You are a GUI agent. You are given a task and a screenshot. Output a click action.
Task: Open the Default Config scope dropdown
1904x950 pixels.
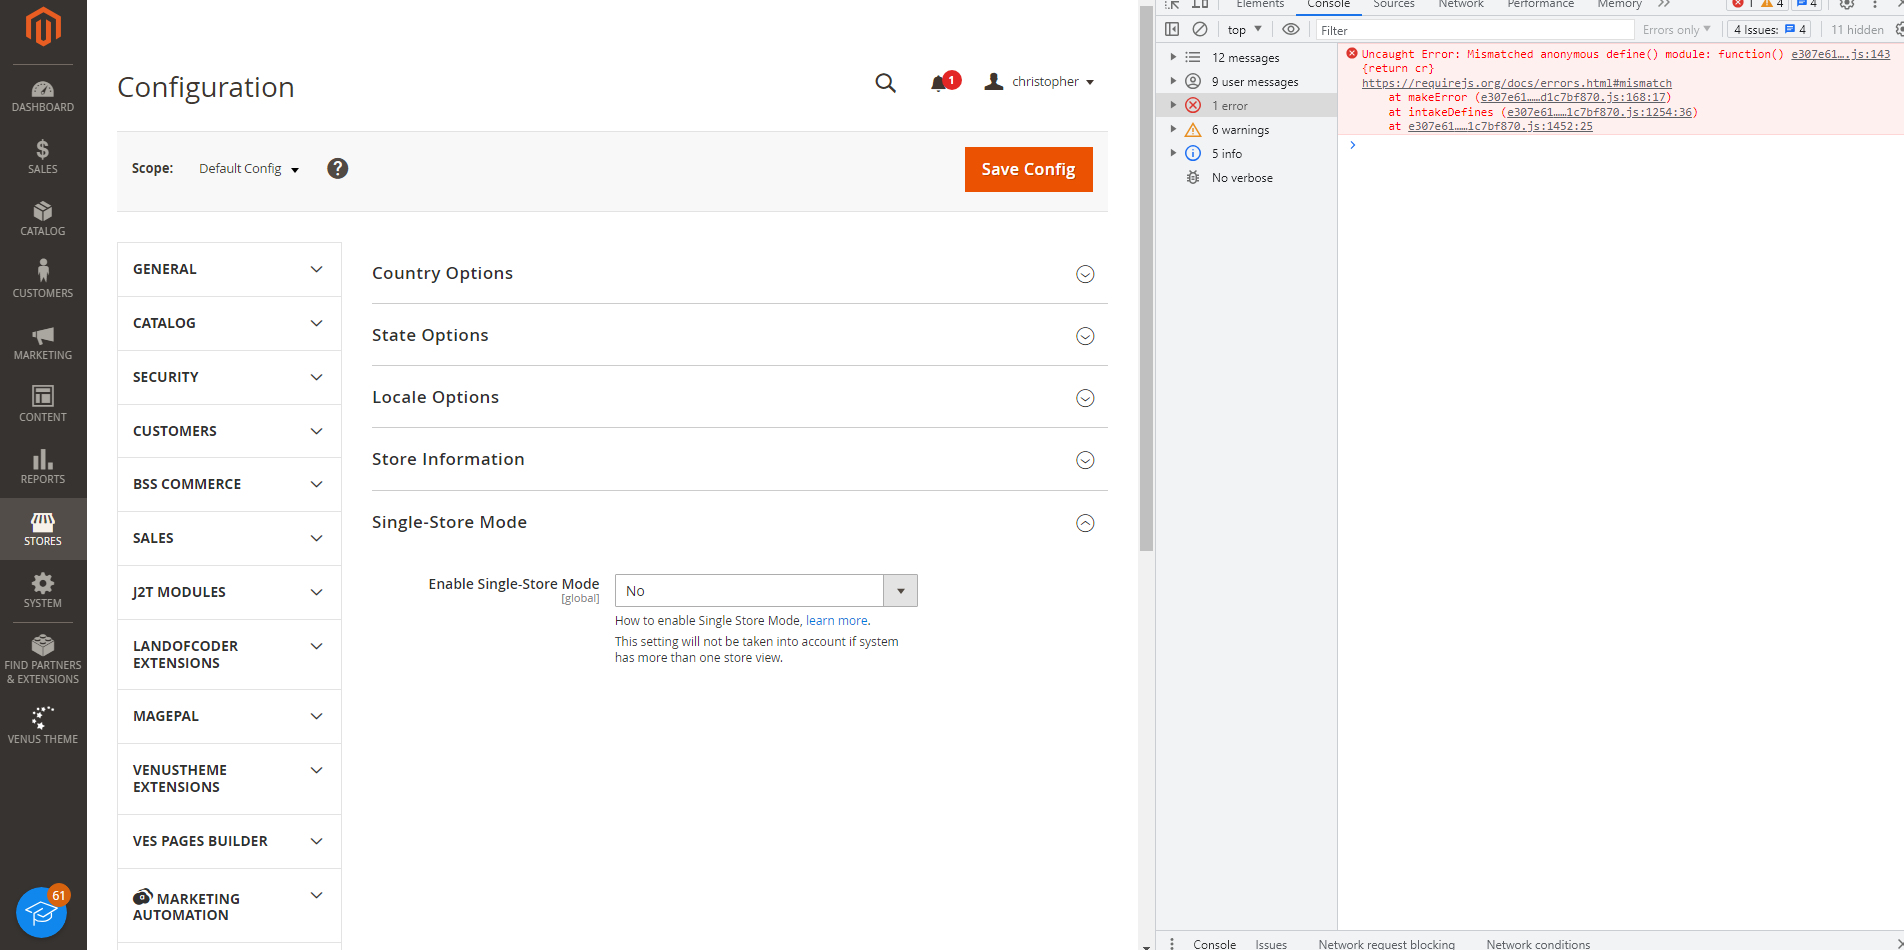tap(249, 169)
